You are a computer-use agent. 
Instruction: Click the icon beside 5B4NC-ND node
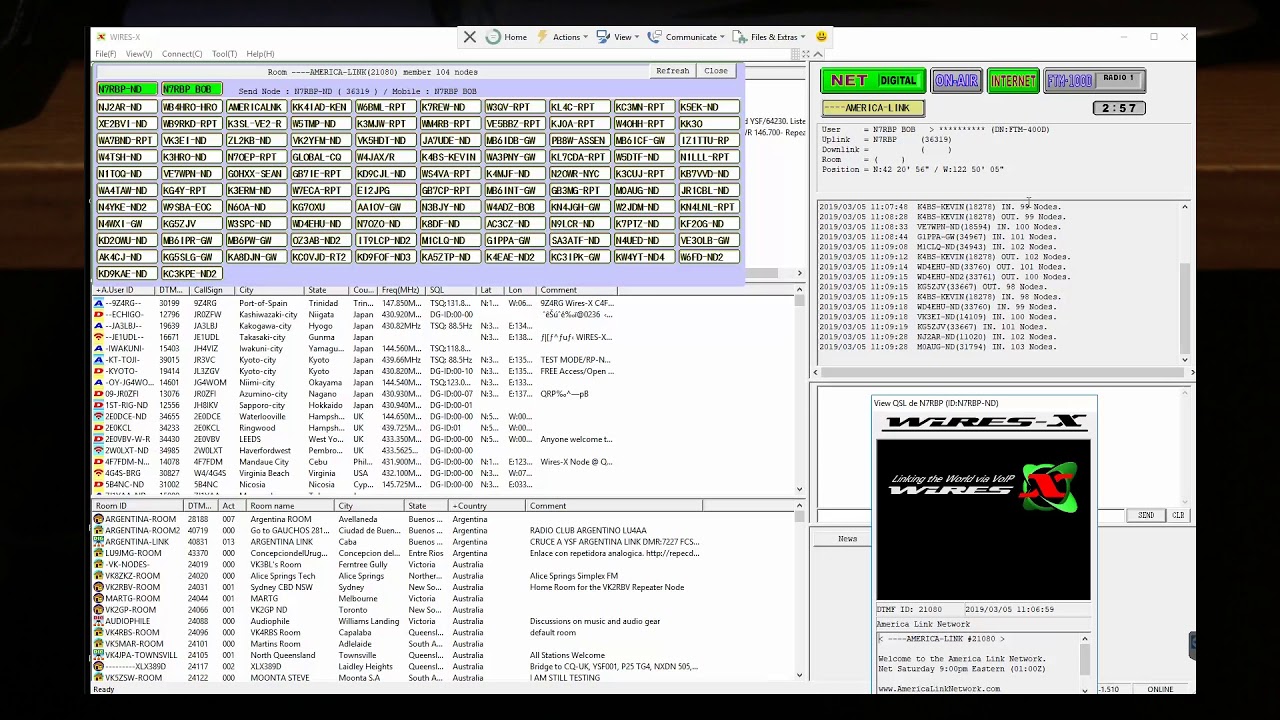point(98,485)
